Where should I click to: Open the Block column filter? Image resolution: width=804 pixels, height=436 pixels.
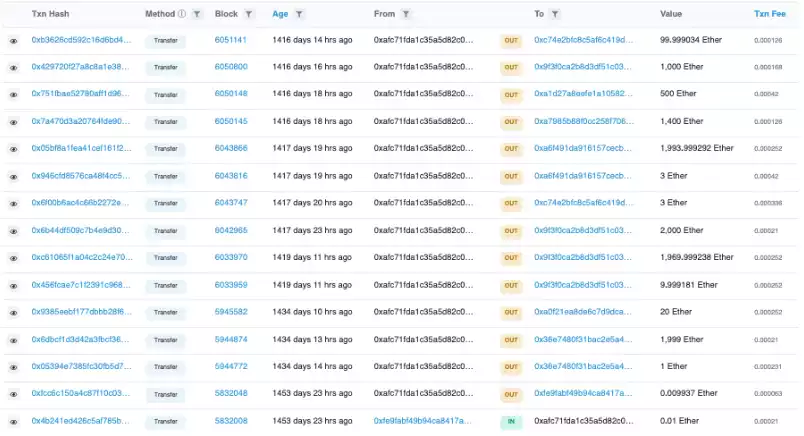pos(249,14)
